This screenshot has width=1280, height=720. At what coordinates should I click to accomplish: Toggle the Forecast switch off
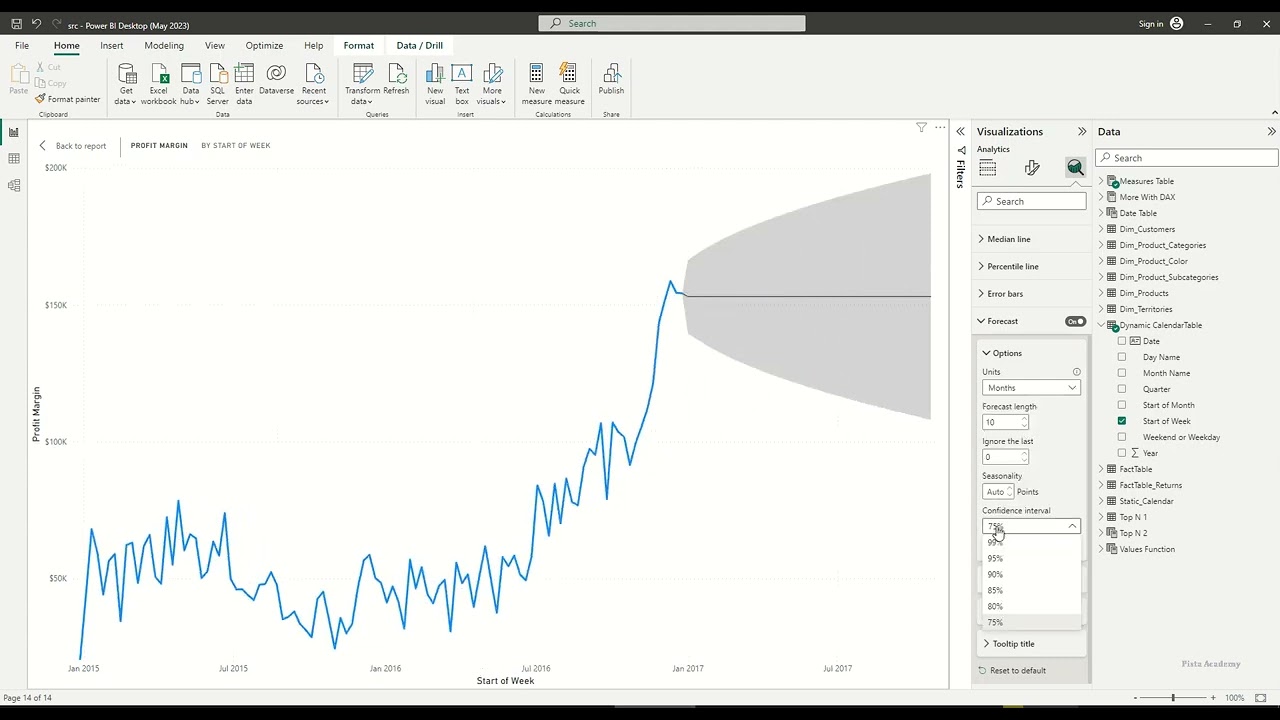(x=1075, y=321)
